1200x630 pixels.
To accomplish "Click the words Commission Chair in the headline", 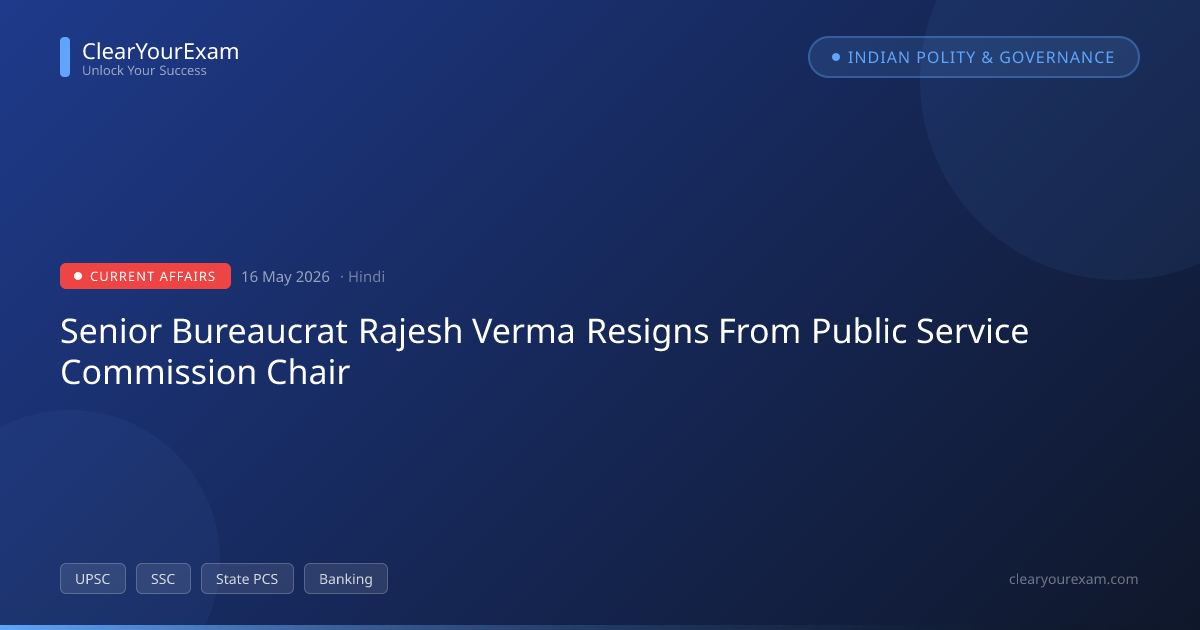I will [205, 372].
